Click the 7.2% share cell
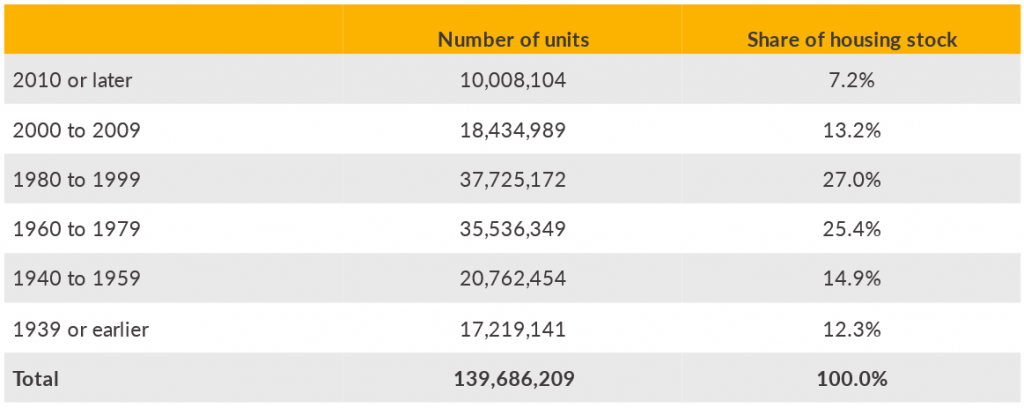 click(852, 80)
